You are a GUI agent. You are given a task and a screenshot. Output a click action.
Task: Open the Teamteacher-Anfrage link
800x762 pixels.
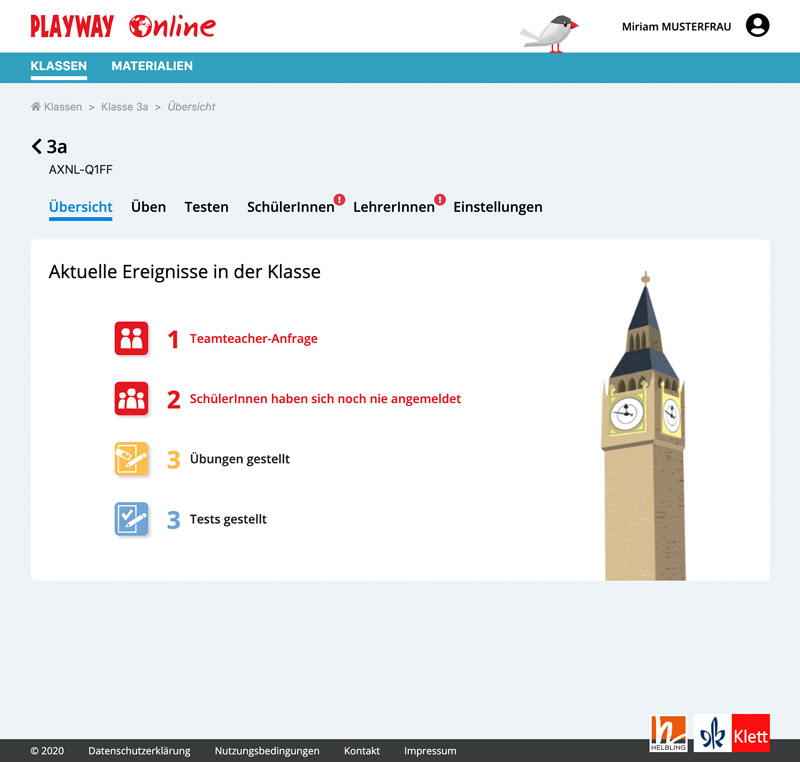(x=254, y=339)
